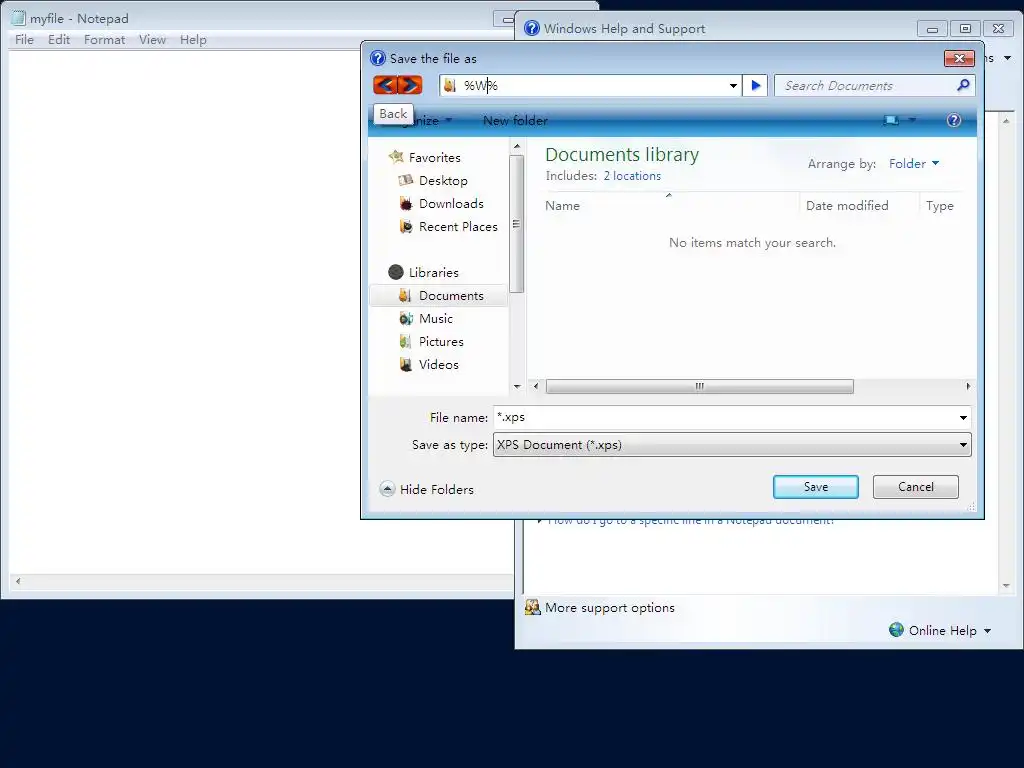This screenshot has width=1024, height=768.
Task: Open the File name dropdown arrow
Action: pos(963,417)
